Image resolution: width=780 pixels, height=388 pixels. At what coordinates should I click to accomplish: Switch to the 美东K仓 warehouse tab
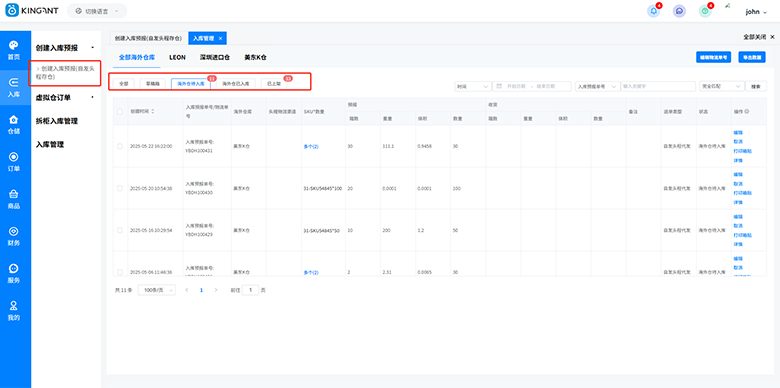pos(255,57)
